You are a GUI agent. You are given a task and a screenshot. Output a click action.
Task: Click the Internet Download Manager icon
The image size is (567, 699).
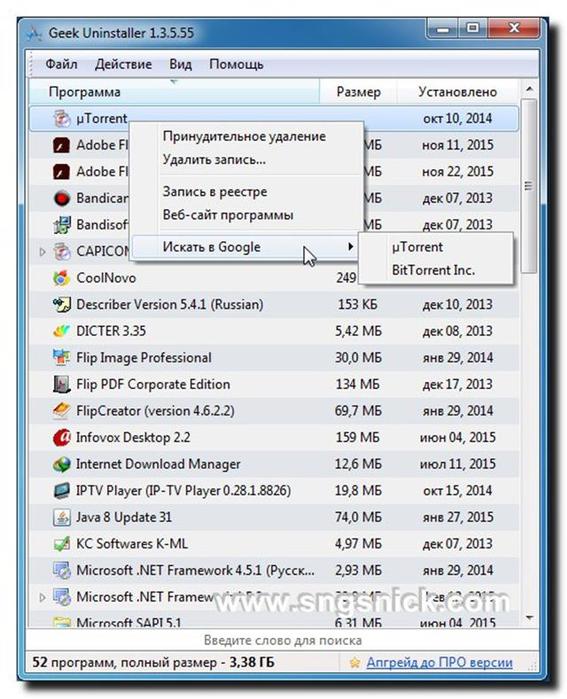click(x=62, y=464)
